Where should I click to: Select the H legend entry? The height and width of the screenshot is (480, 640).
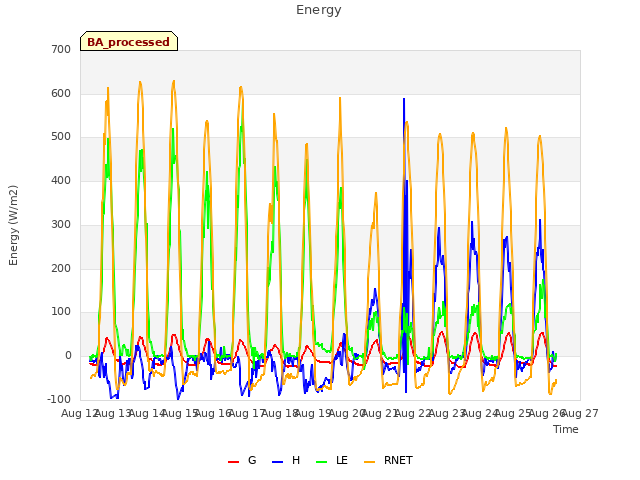(x=286, y=460)
